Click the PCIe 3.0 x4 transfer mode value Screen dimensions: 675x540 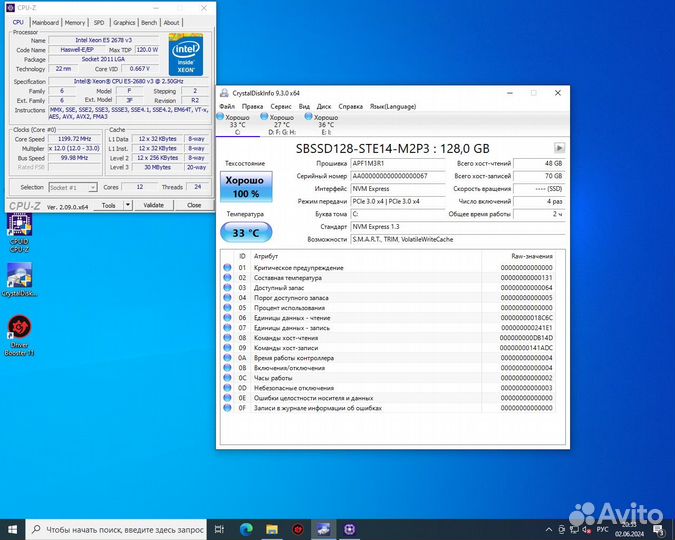397,201
